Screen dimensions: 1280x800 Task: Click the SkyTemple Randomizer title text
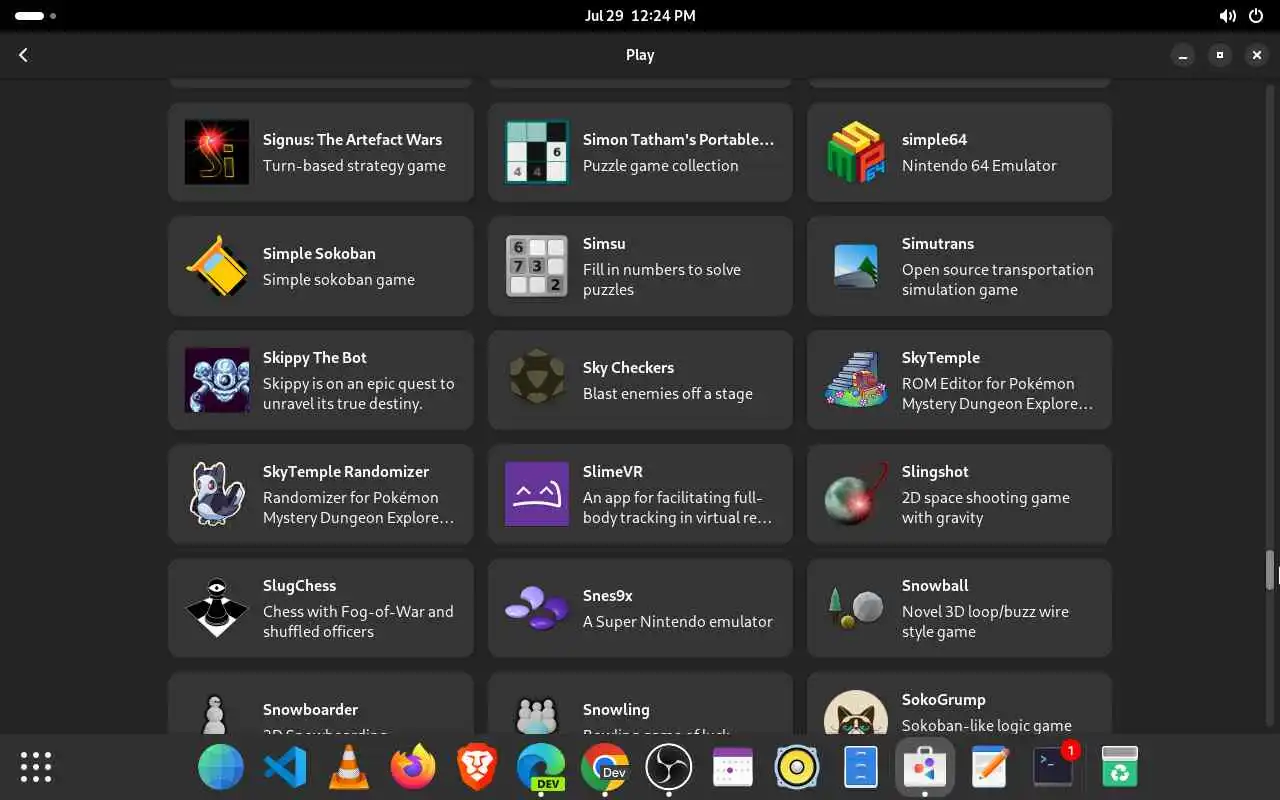346,472
